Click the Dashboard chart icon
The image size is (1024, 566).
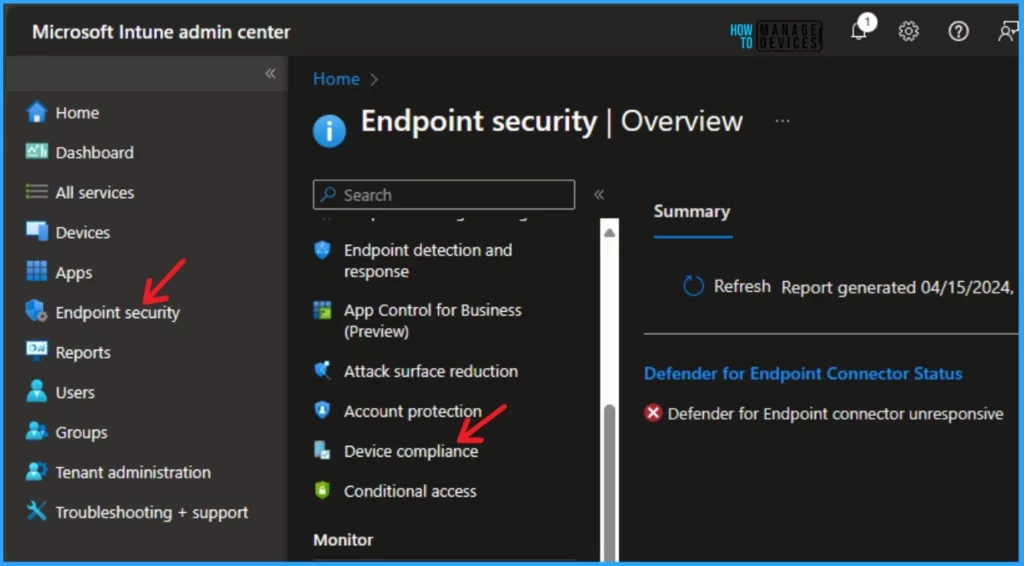[x=37, y=152]
